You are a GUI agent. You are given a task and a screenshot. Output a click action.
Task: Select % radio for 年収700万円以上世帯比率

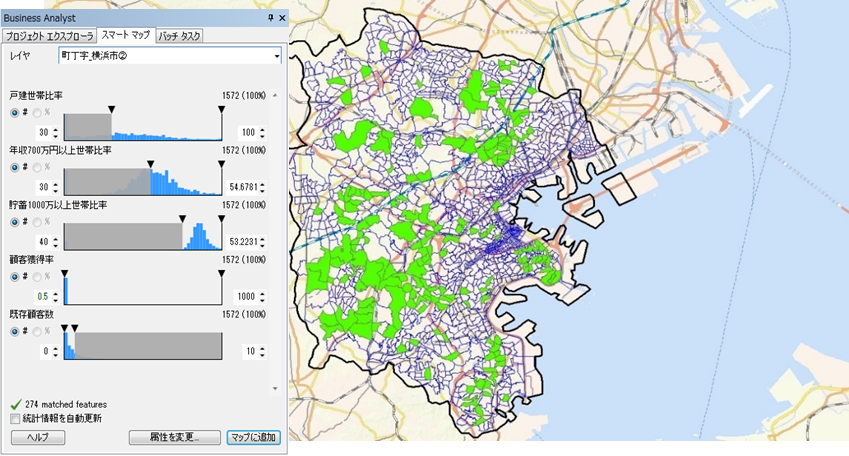coord(35,168)
